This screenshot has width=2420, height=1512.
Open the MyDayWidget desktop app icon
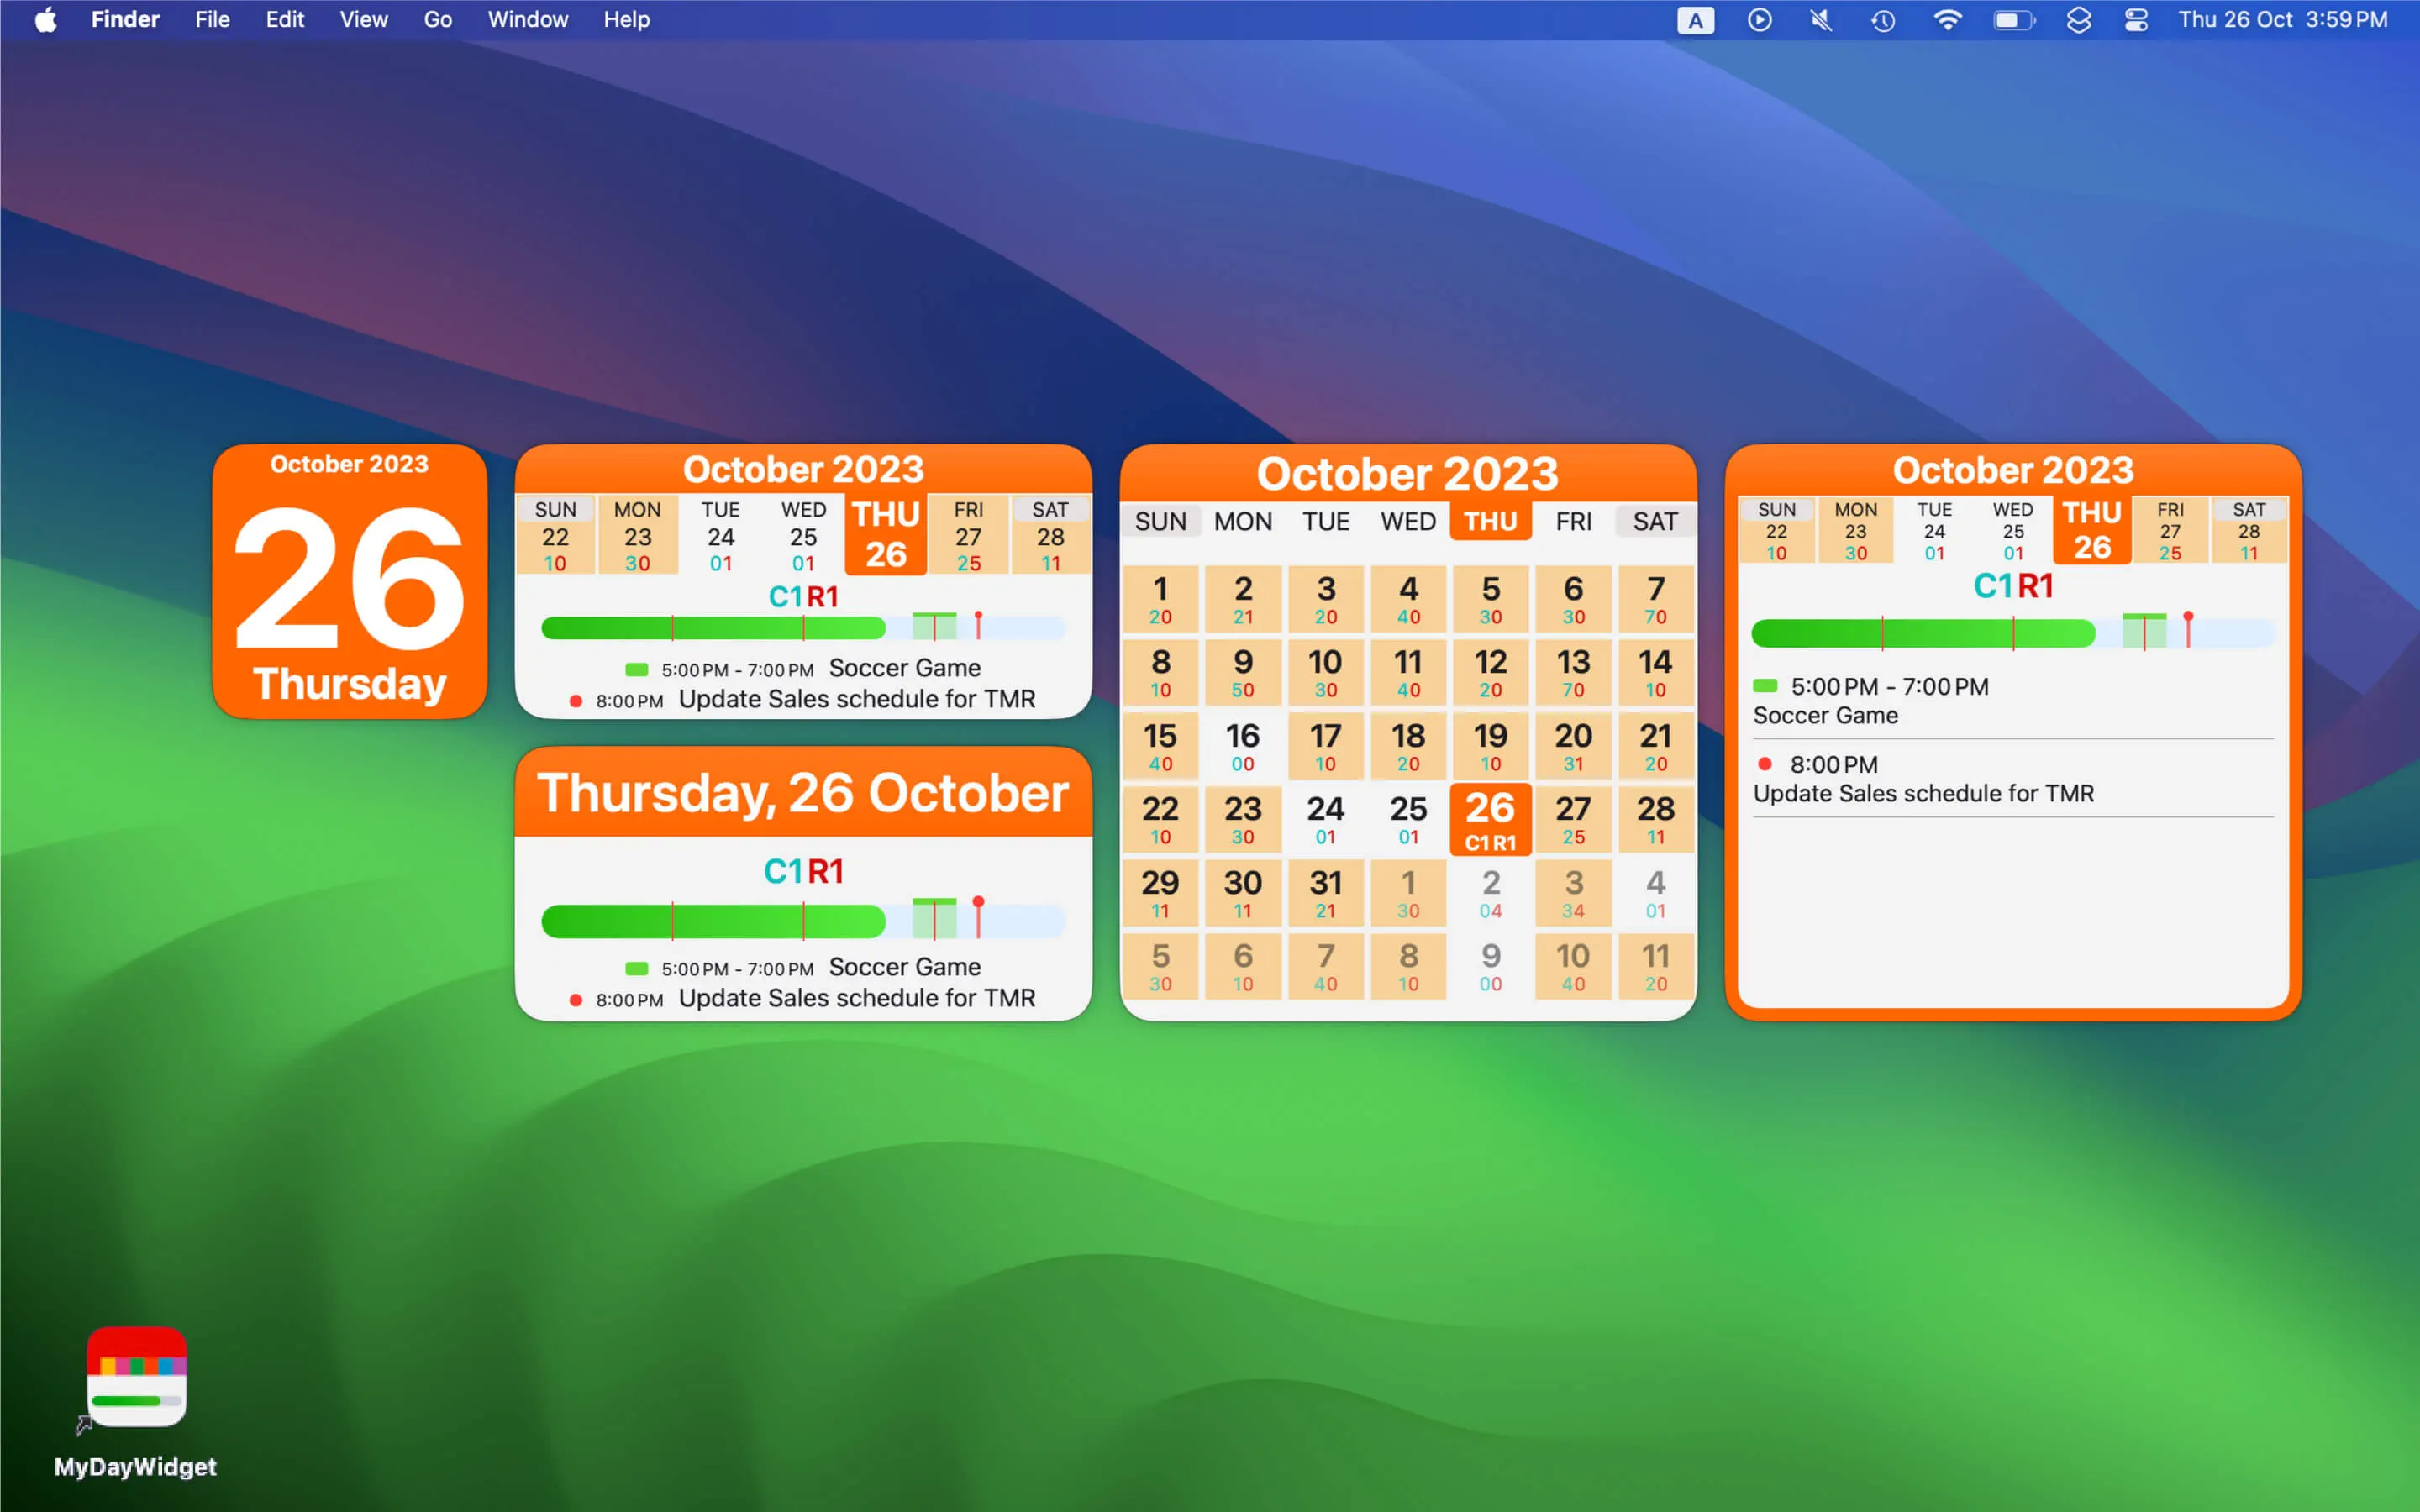136,1378
